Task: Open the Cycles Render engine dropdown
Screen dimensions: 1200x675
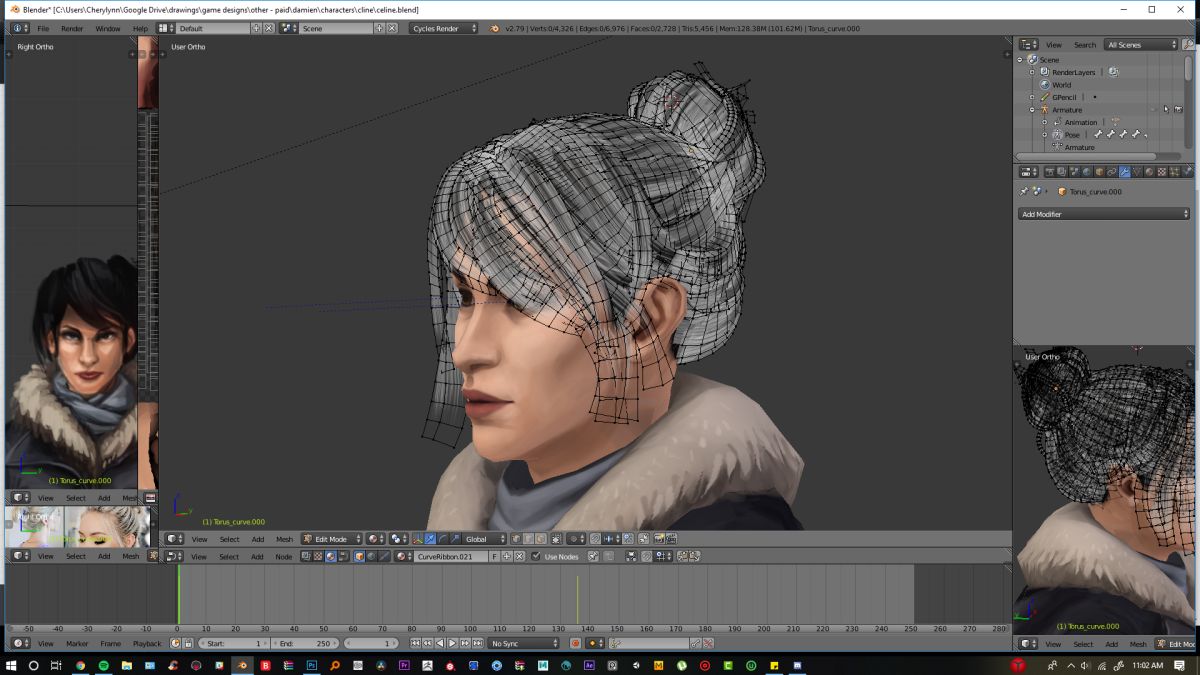Action: point(441,28)
